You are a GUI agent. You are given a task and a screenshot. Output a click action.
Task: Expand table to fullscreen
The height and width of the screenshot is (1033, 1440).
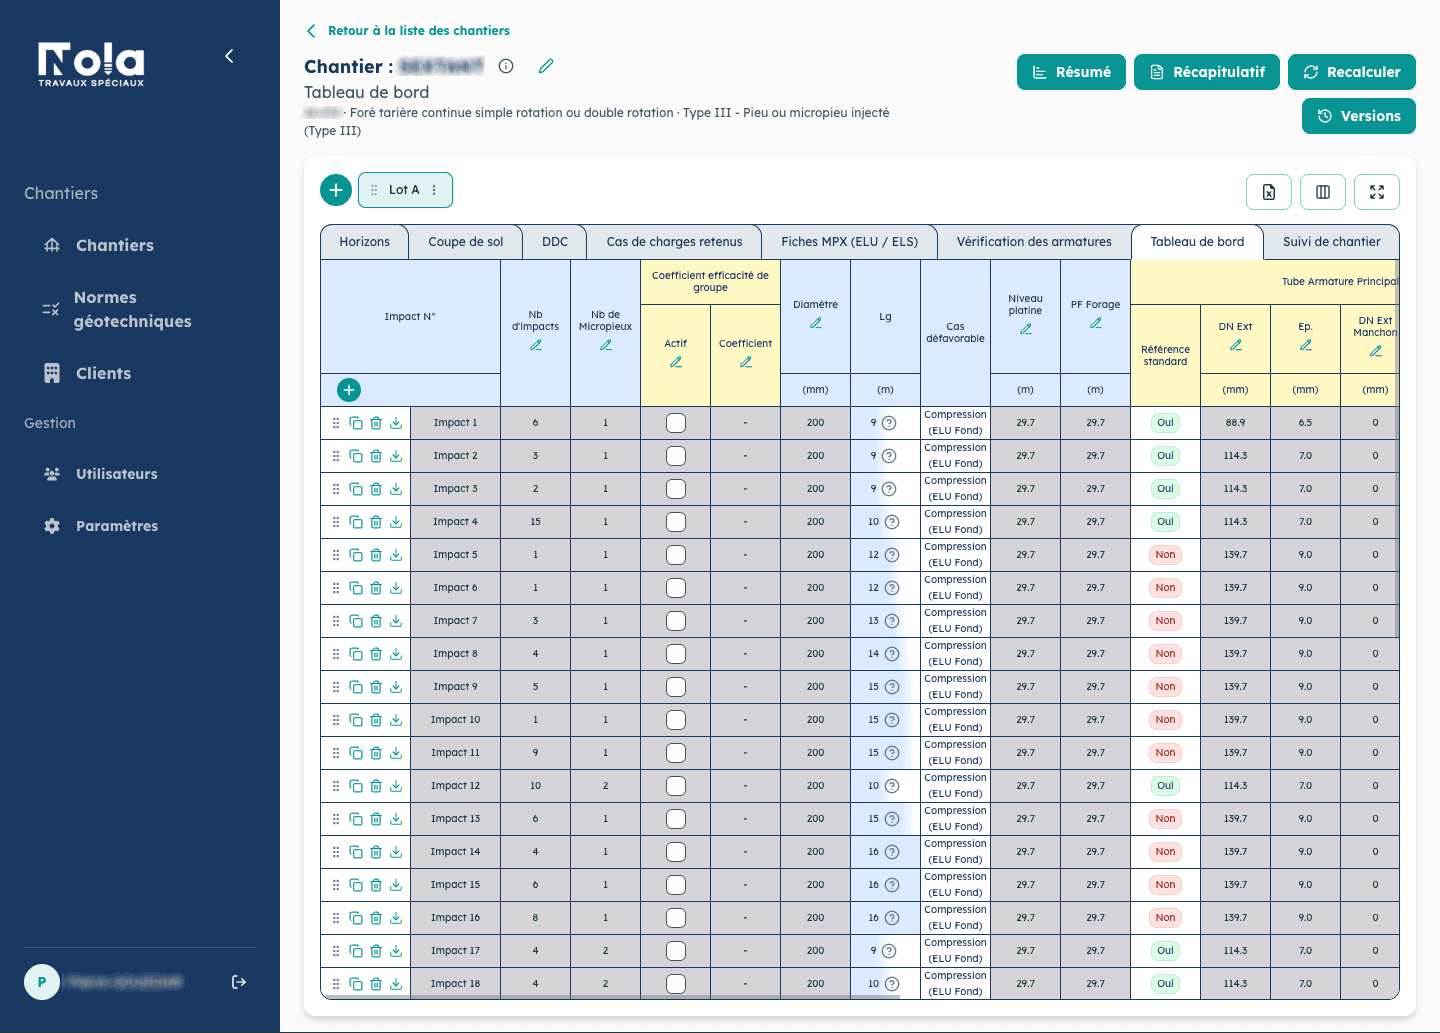(x=1377, y=192)
